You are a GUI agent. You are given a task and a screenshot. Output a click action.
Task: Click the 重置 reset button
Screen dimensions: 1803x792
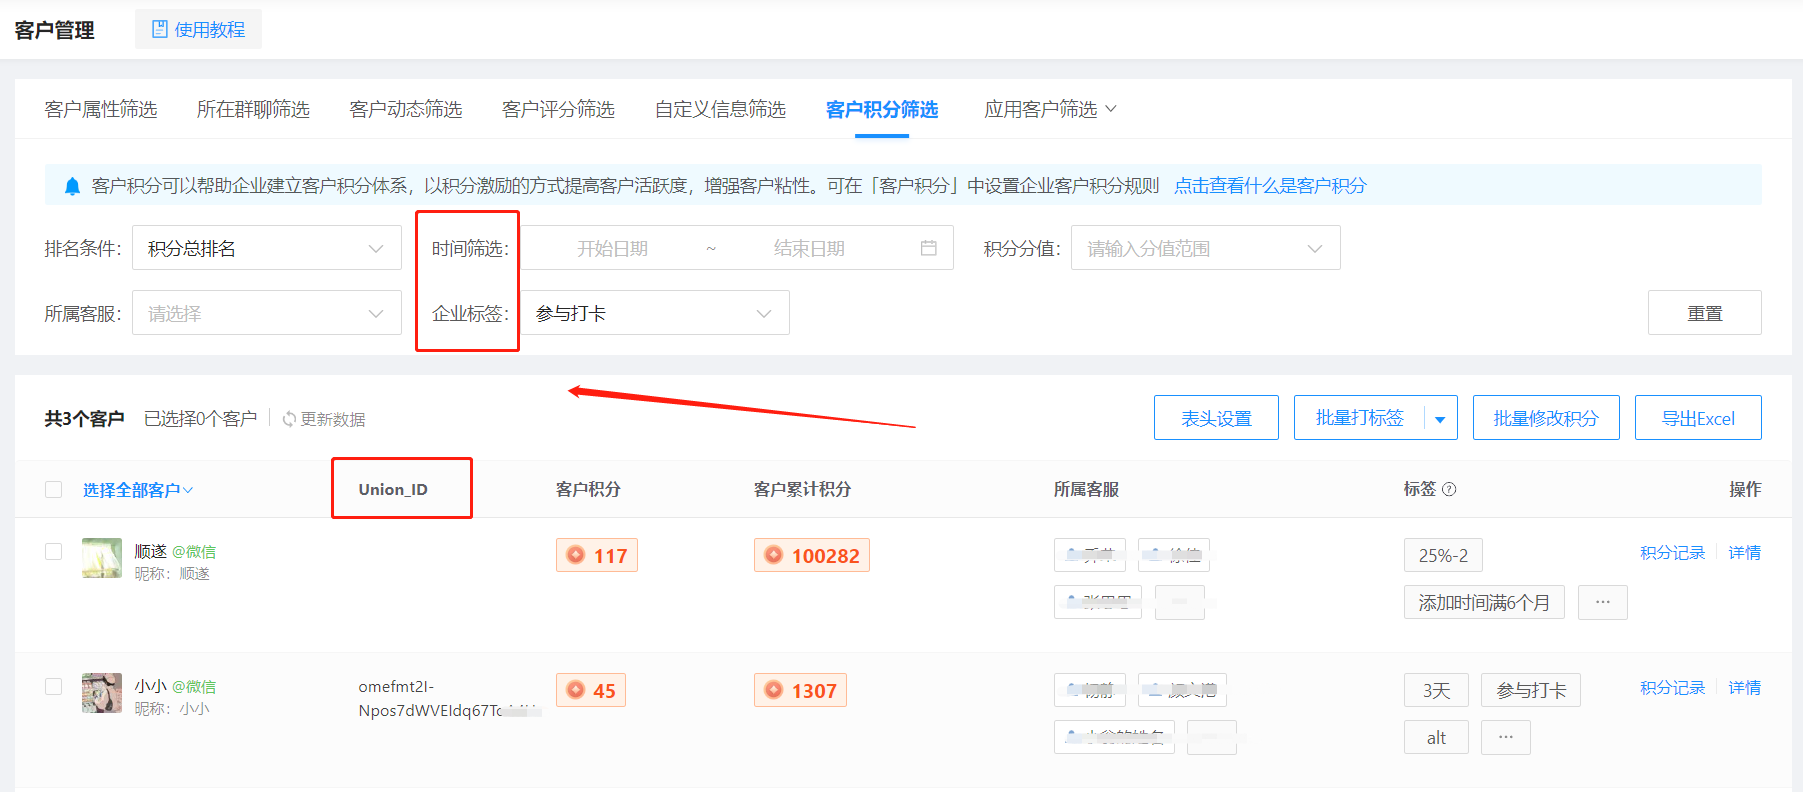1704,313
